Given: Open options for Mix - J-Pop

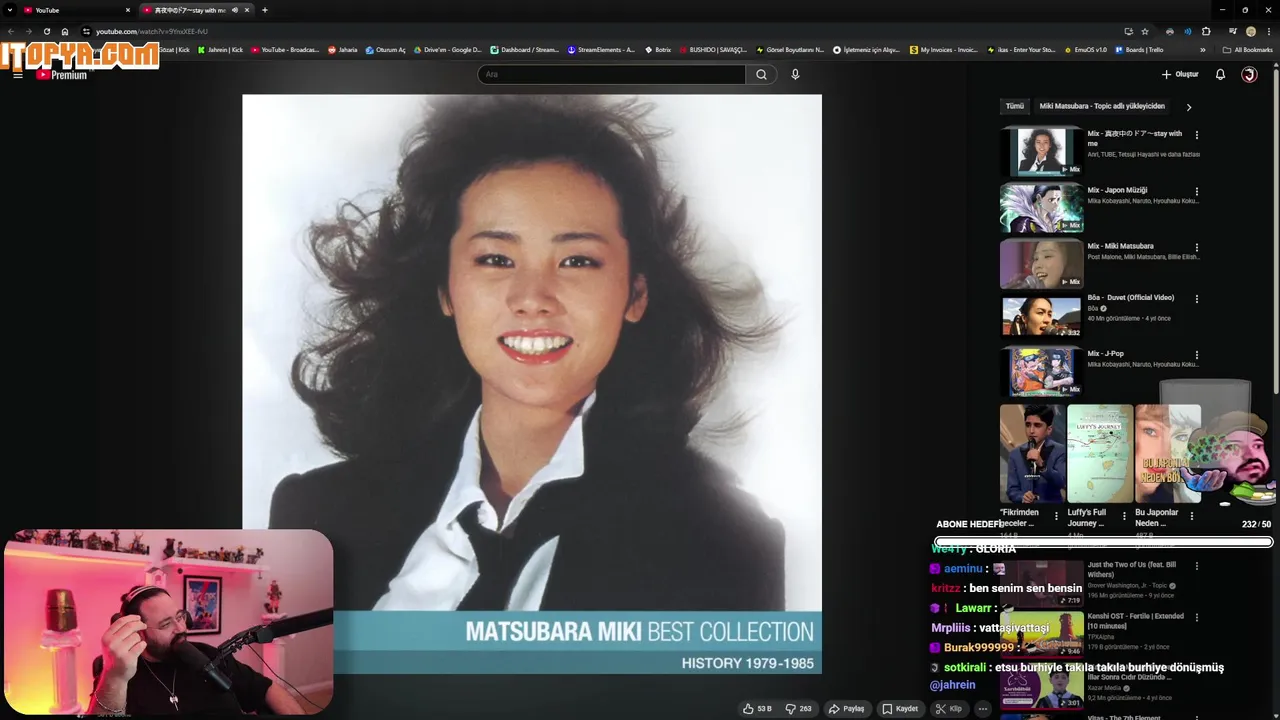Looking at the screenshot, I should tap(1196, 355).
